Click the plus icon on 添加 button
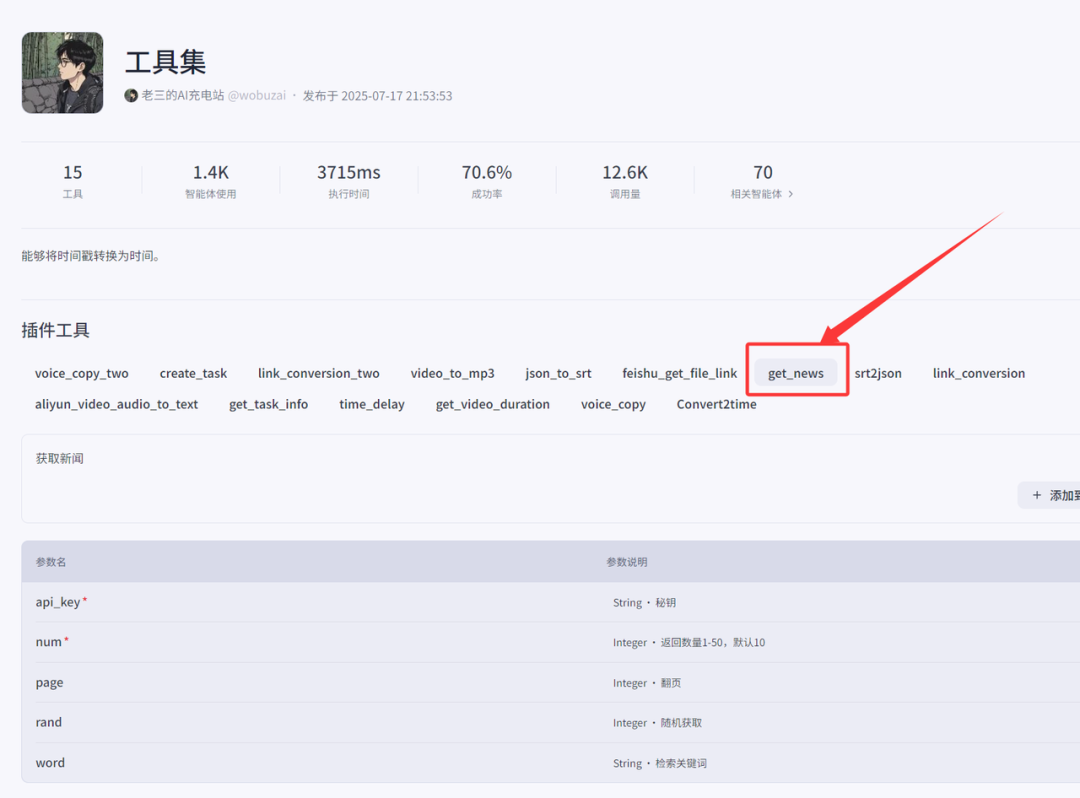The image size is (1080, 798). coord(1037,495)
